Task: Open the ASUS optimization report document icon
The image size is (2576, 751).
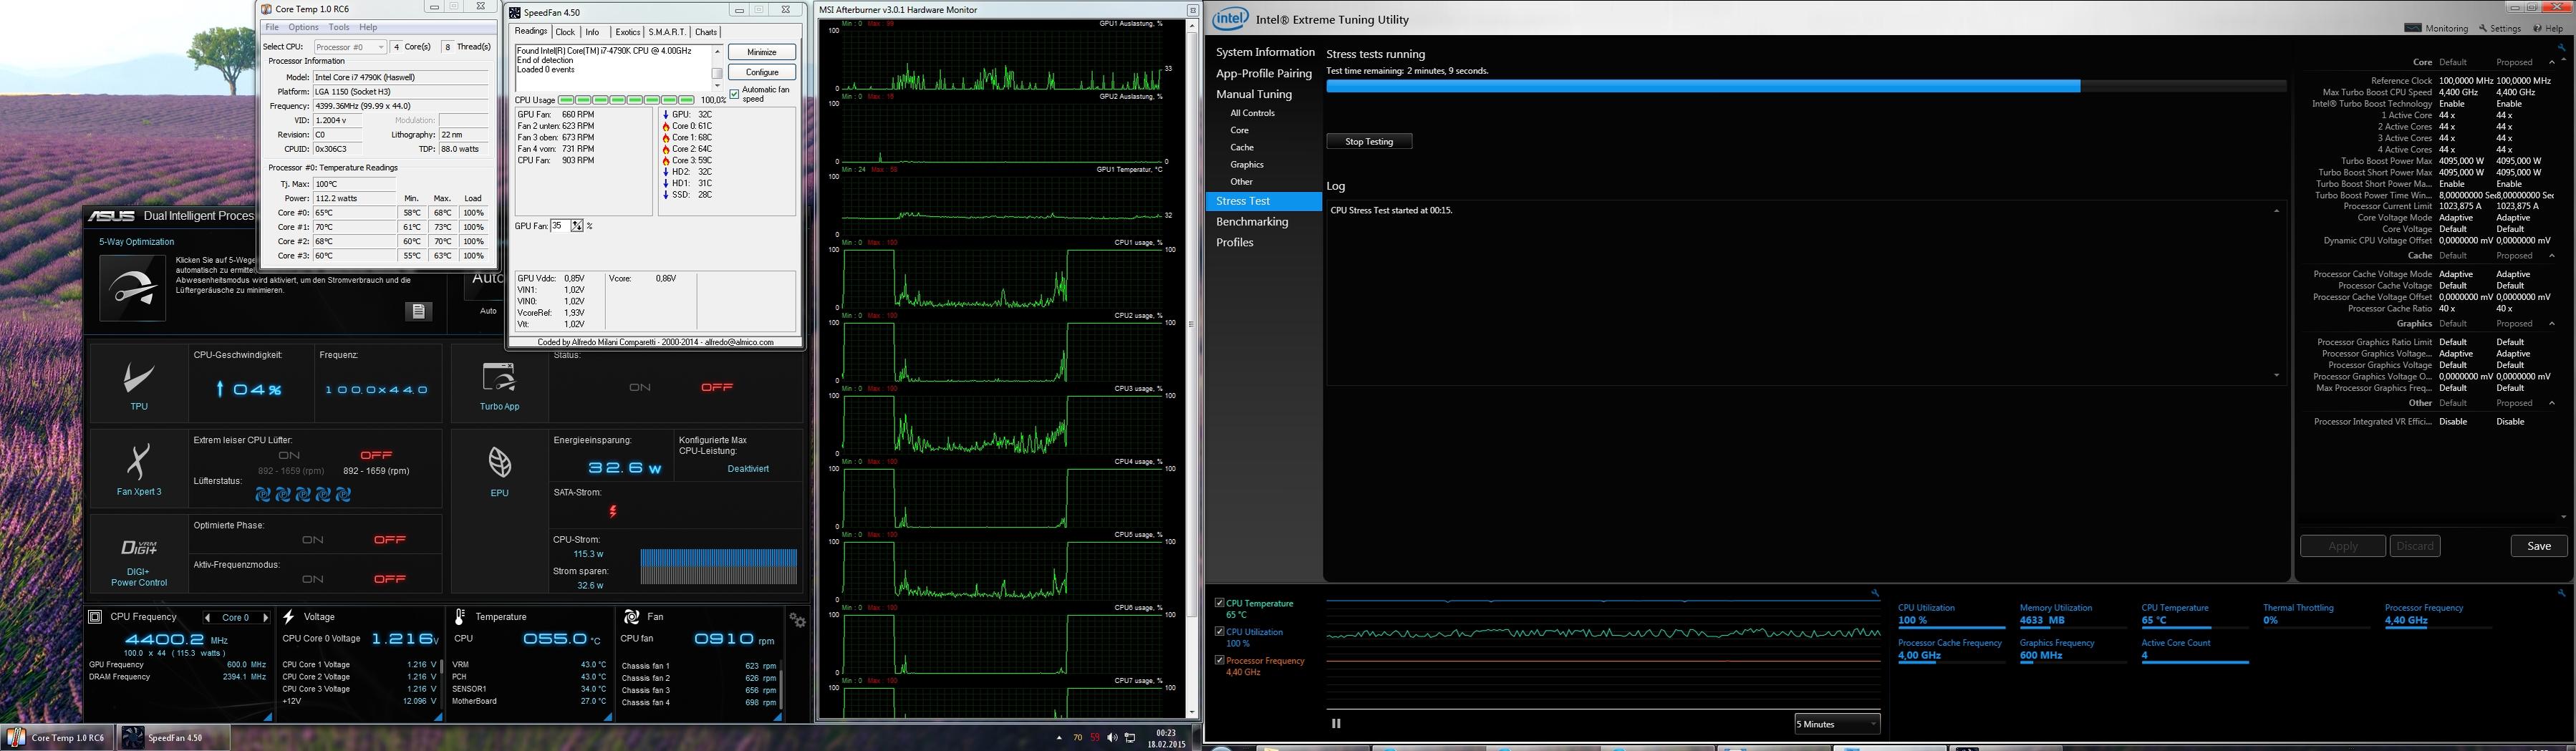Action: (x=418, y=311)
